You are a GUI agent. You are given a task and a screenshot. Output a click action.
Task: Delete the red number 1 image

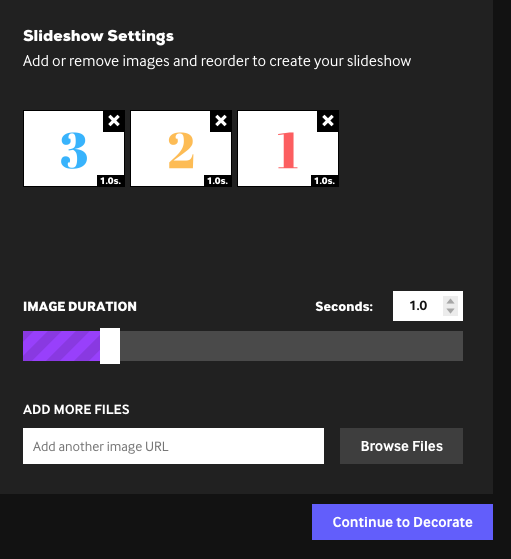click(x=328, y=121)
